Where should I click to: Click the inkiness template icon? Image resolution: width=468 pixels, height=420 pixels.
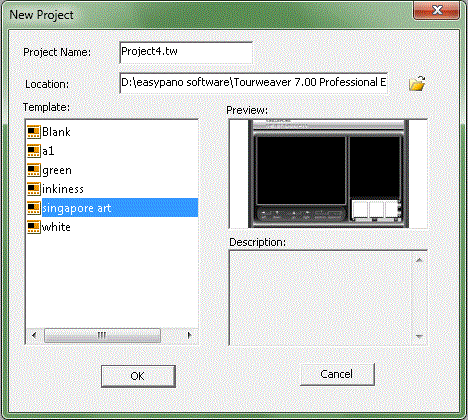click(34, 189)
